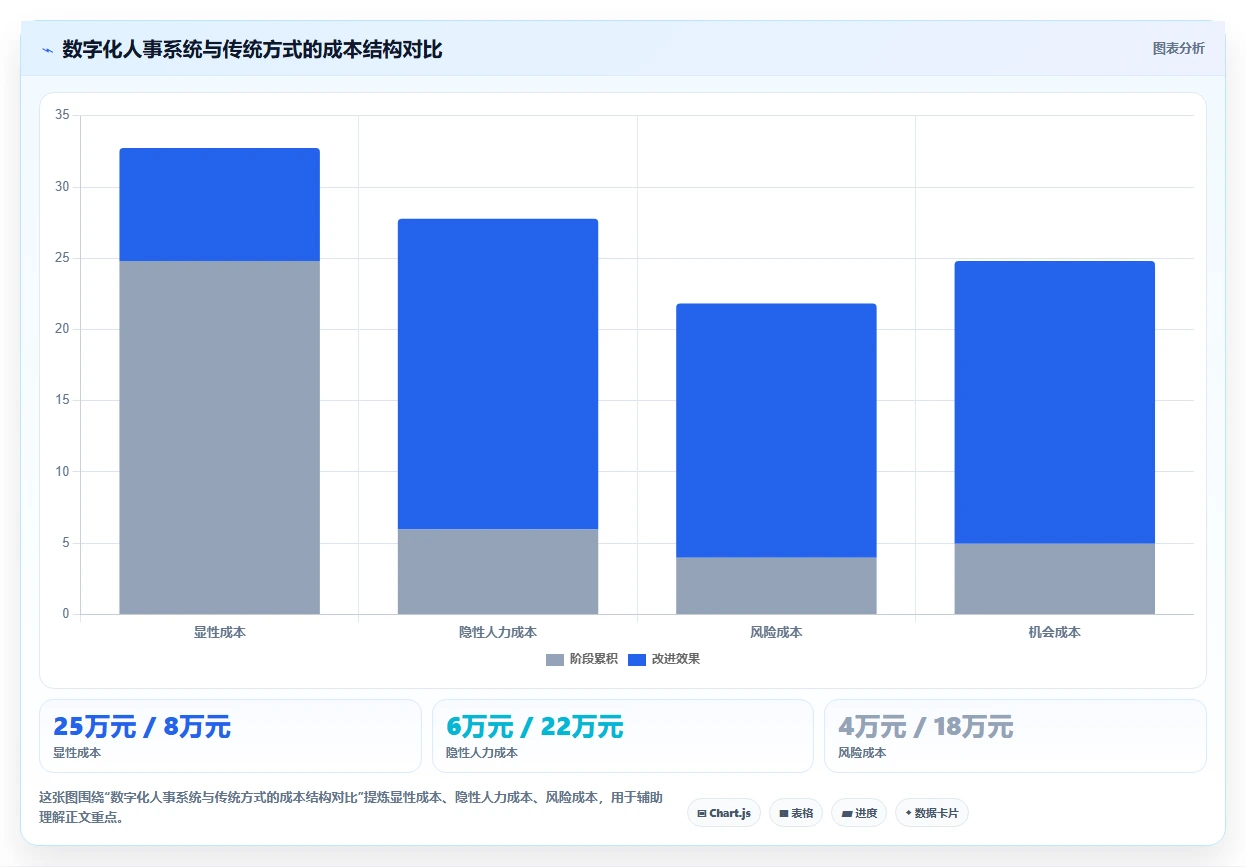Click the 机会成本 x-axis label
The image size is (1246, 867).
click(x=1055, y=633)
